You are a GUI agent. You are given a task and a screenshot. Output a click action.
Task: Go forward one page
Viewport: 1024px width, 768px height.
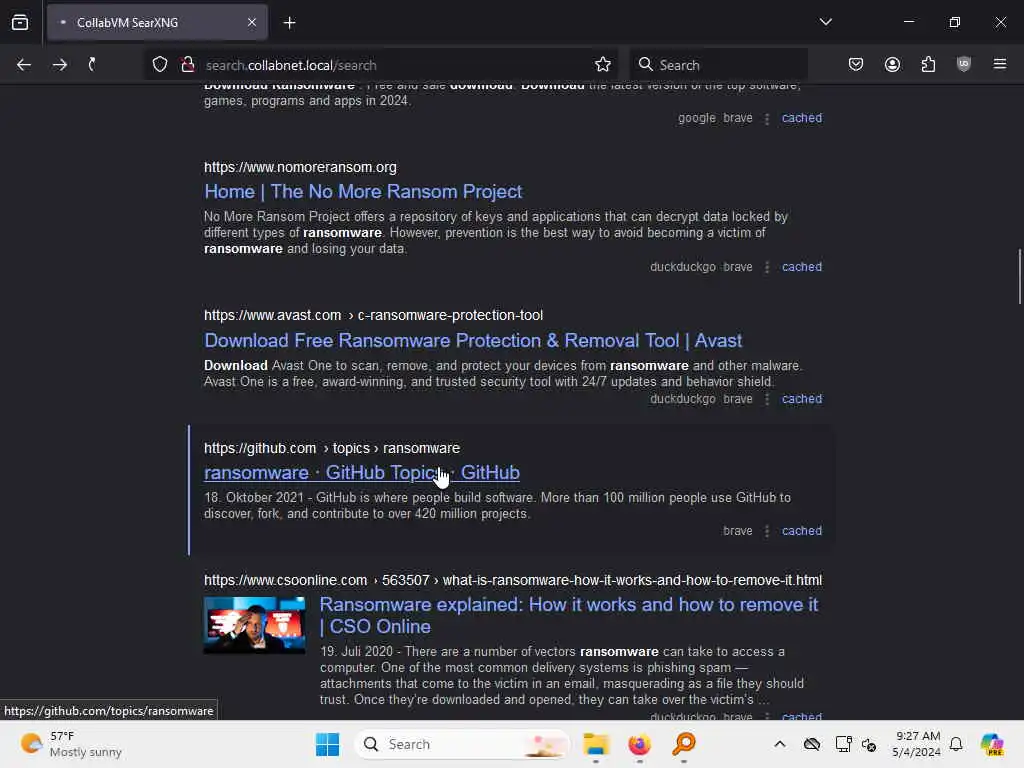click(59, 65)
